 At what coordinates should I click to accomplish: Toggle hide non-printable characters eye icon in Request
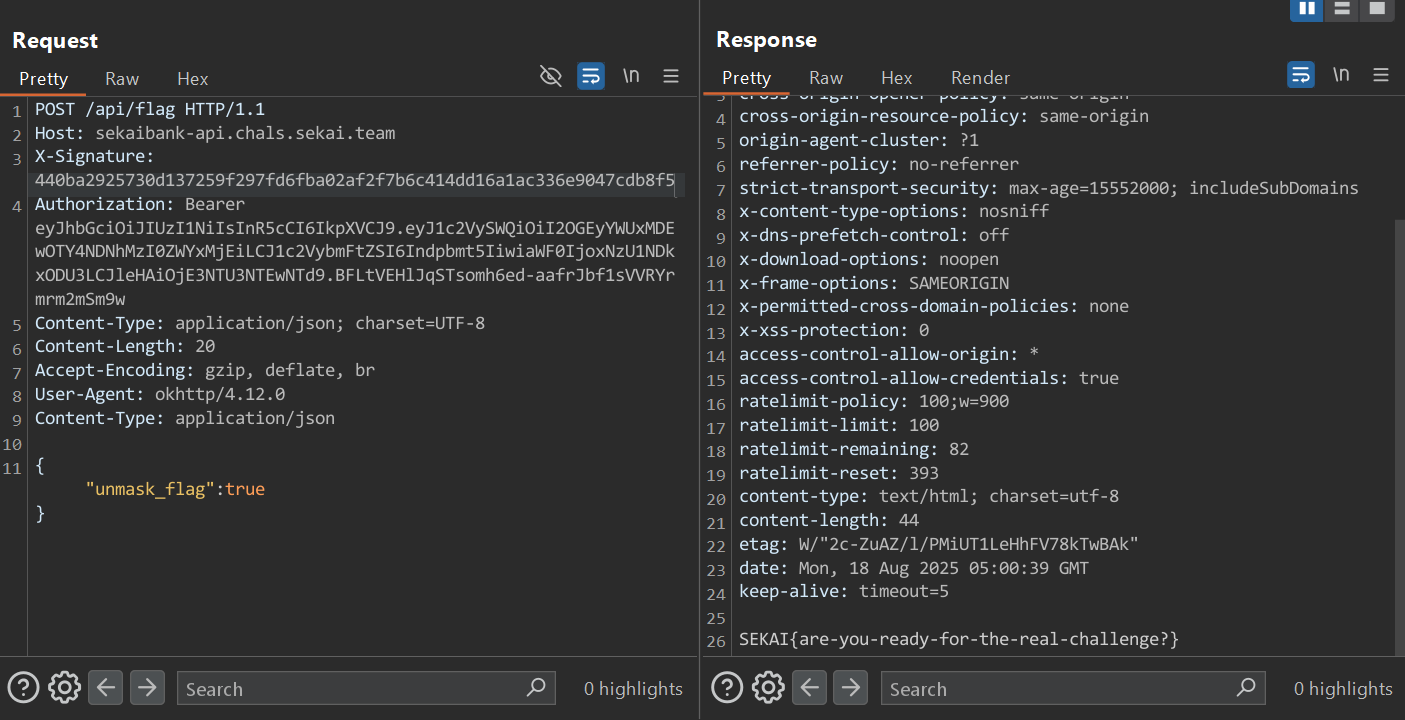[x=551, y=76]
